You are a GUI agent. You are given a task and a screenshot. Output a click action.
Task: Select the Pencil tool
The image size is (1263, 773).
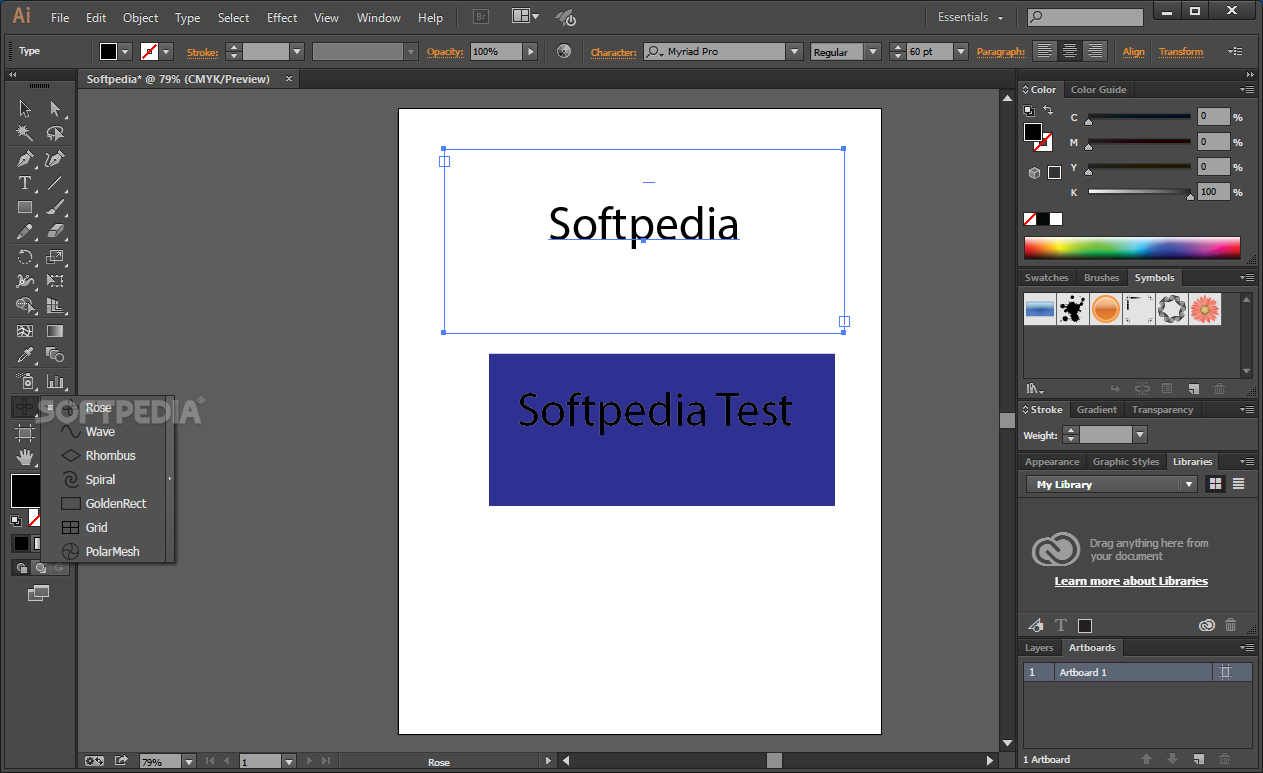coord(25,232)
